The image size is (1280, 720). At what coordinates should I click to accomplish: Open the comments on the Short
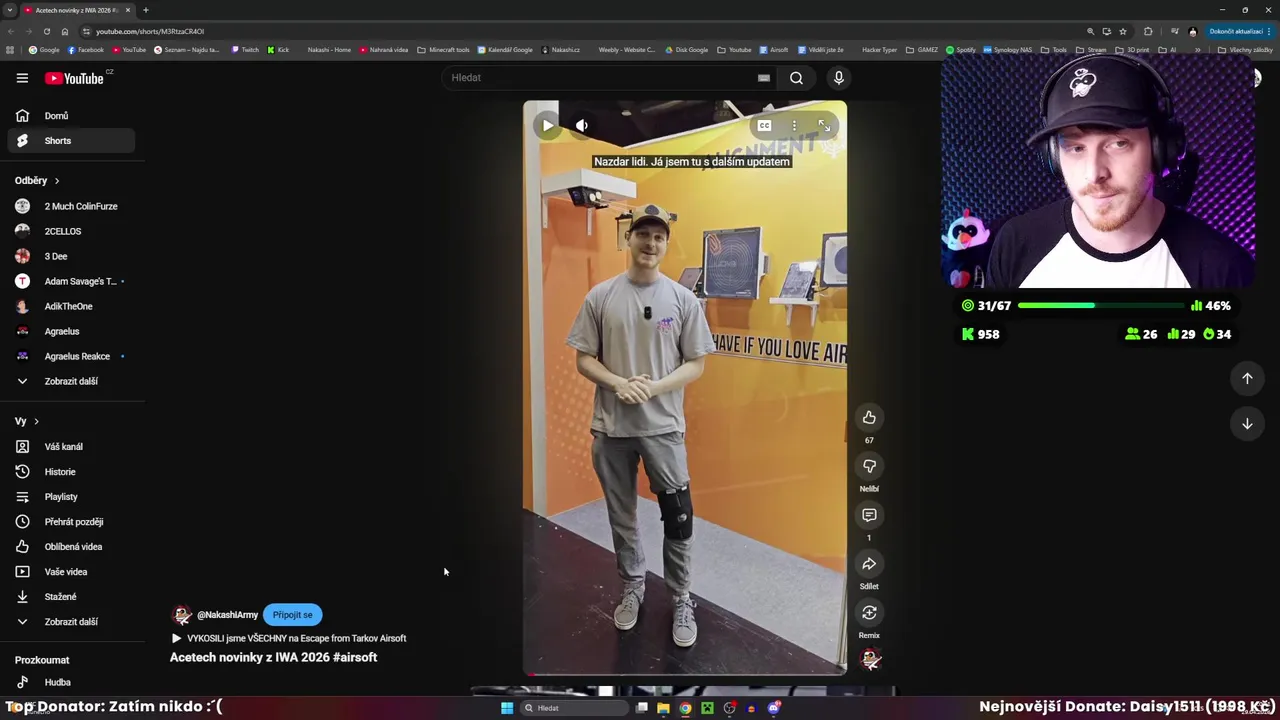[869, 515]
